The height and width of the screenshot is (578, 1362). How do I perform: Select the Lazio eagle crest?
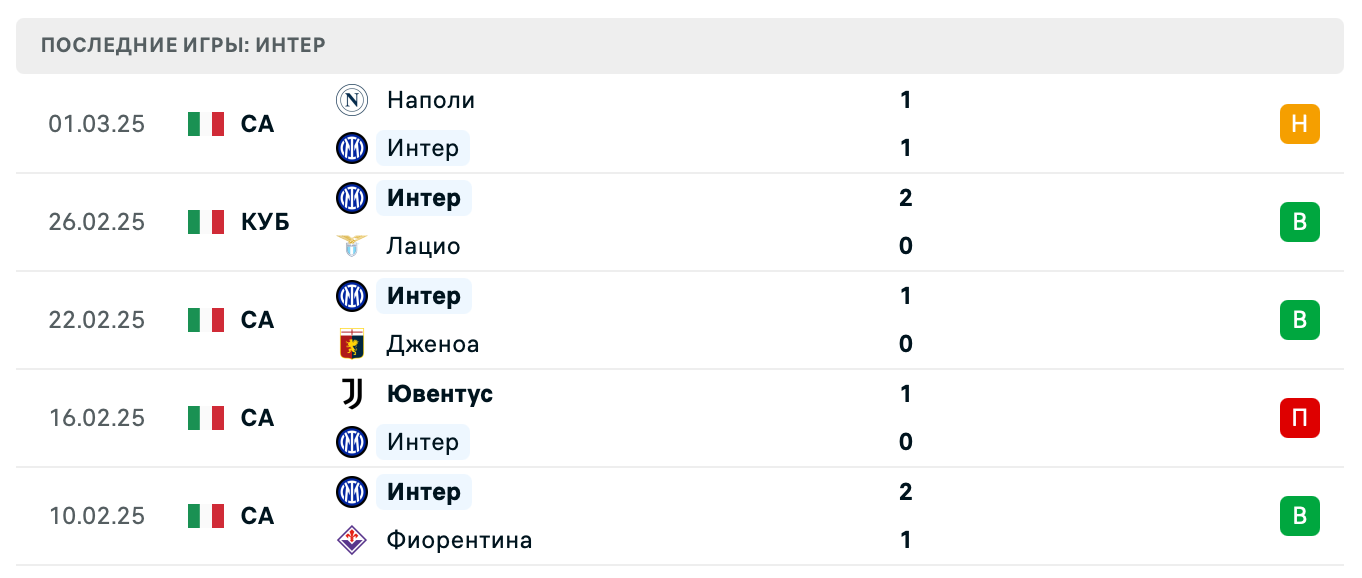point(352,246)
